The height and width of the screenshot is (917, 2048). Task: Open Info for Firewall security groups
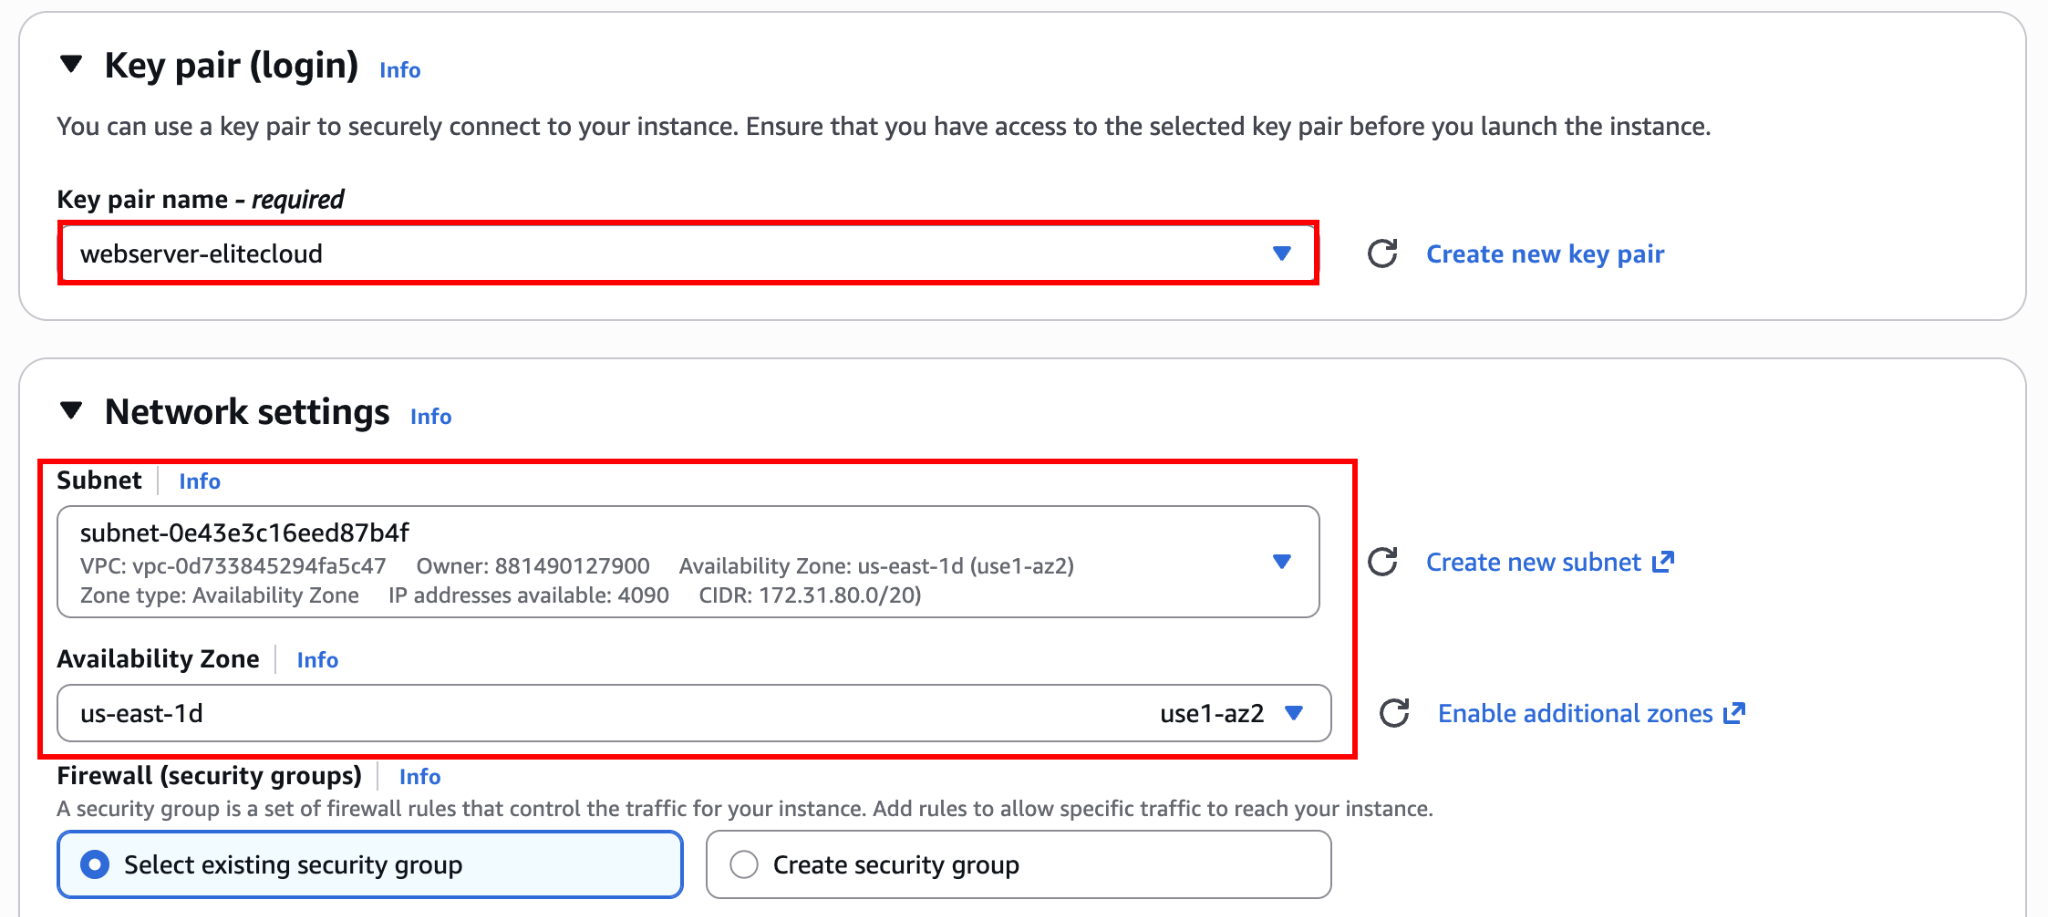click(x=419, y=777)
